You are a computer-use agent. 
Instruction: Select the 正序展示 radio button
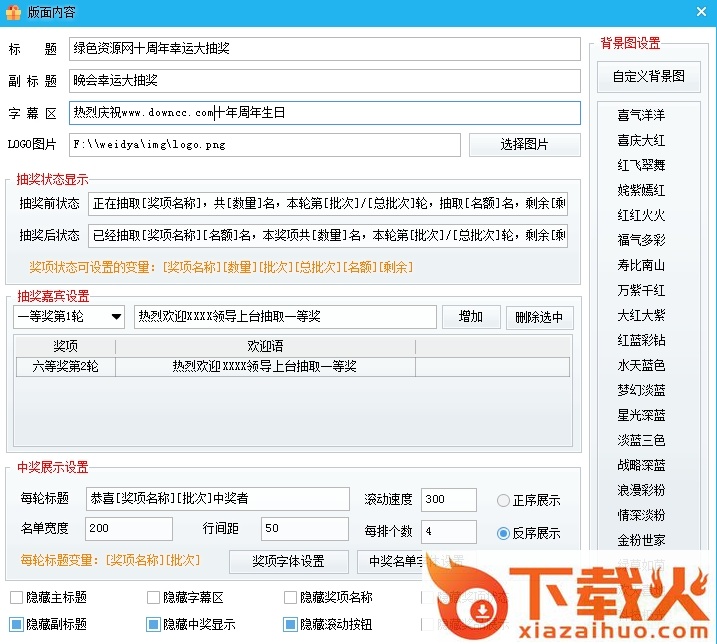(x=504, y=500)
